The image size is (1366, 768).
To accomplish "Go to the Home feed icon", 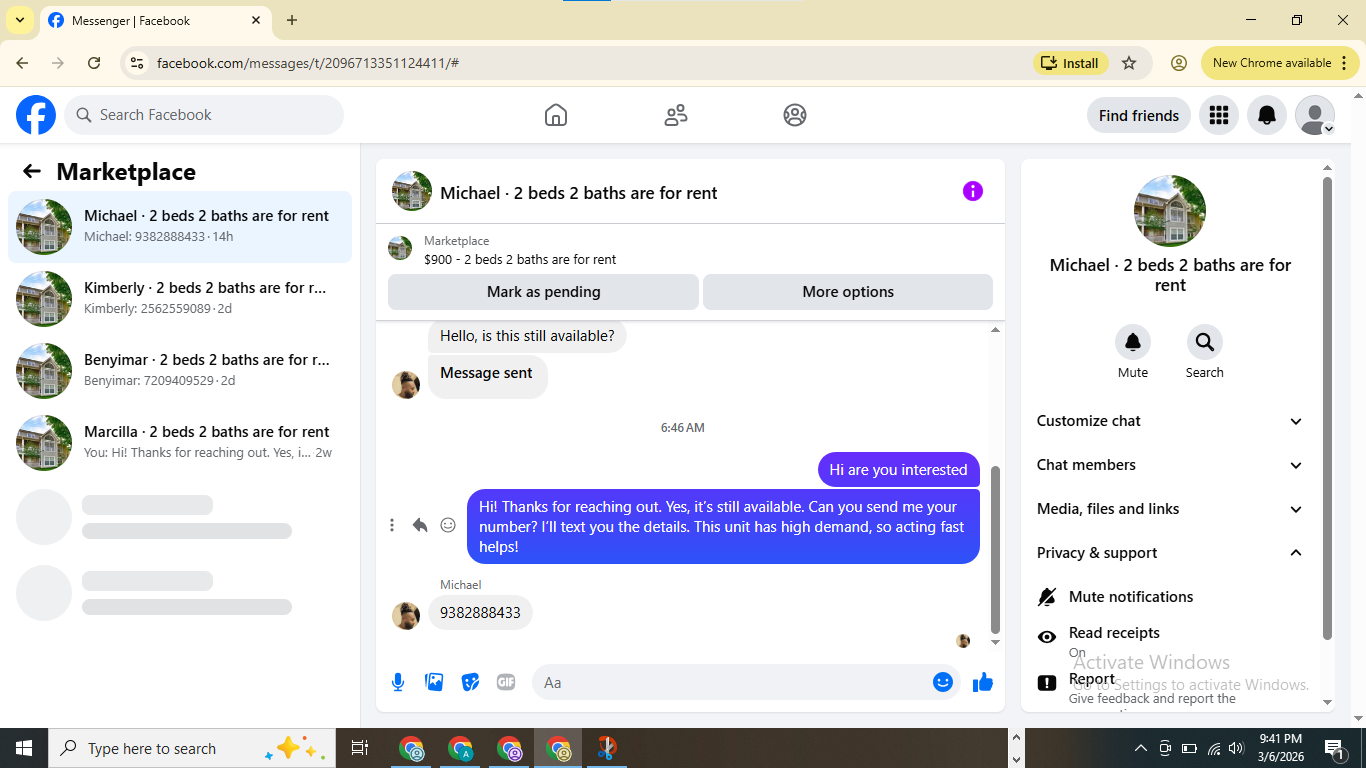I will tap(556, 115).
